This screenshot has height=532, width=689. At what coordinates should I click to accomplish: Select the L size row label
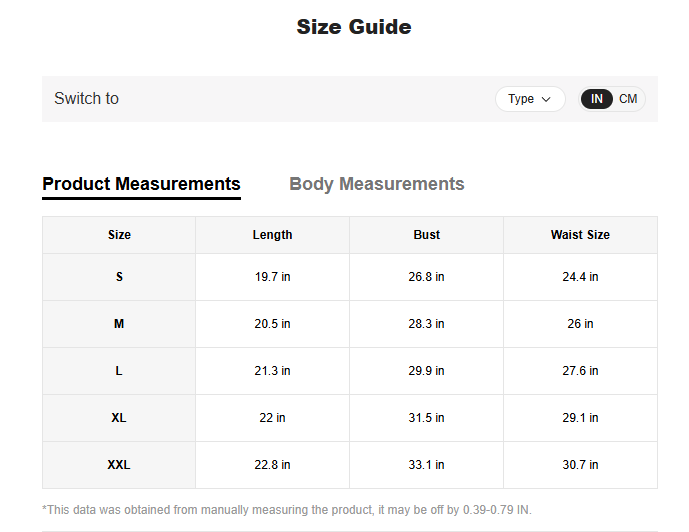pyautogui.click(x=119, y=371)
